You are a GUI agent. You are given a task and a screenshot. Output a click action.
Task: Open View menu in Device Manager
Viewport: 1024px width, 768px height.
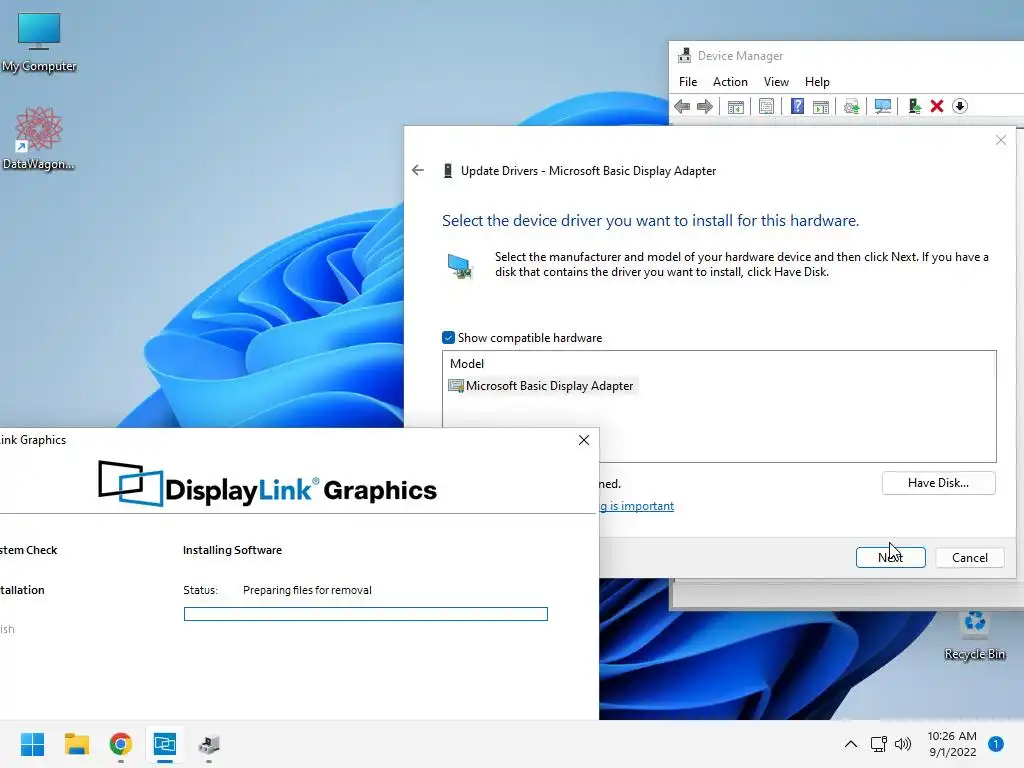(776, 82)
